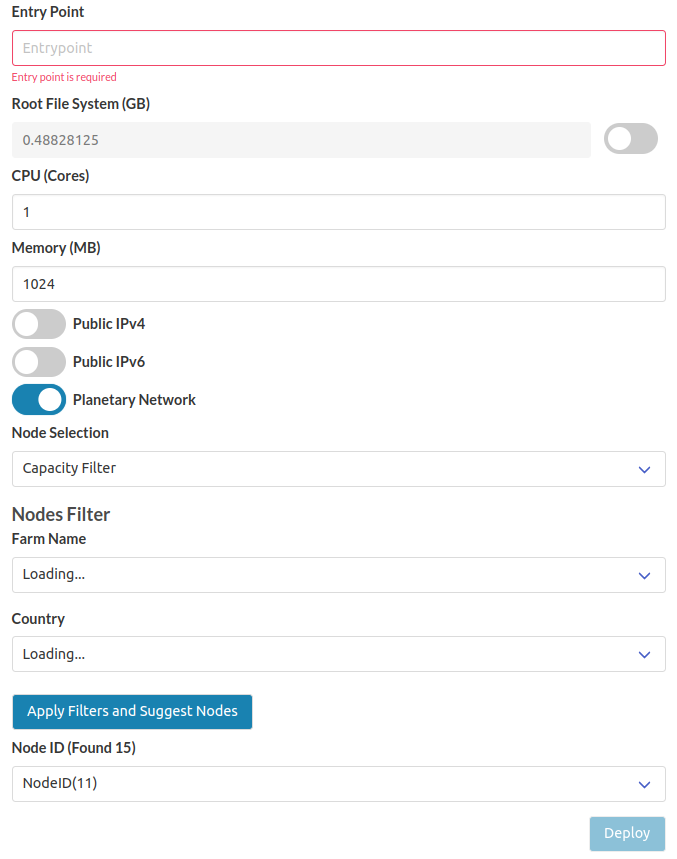The height and width of the screenshot is (859, 677).
Task: Expand the Farm Name dropdown
Action: pyautogui.click(x=338, y=575)
